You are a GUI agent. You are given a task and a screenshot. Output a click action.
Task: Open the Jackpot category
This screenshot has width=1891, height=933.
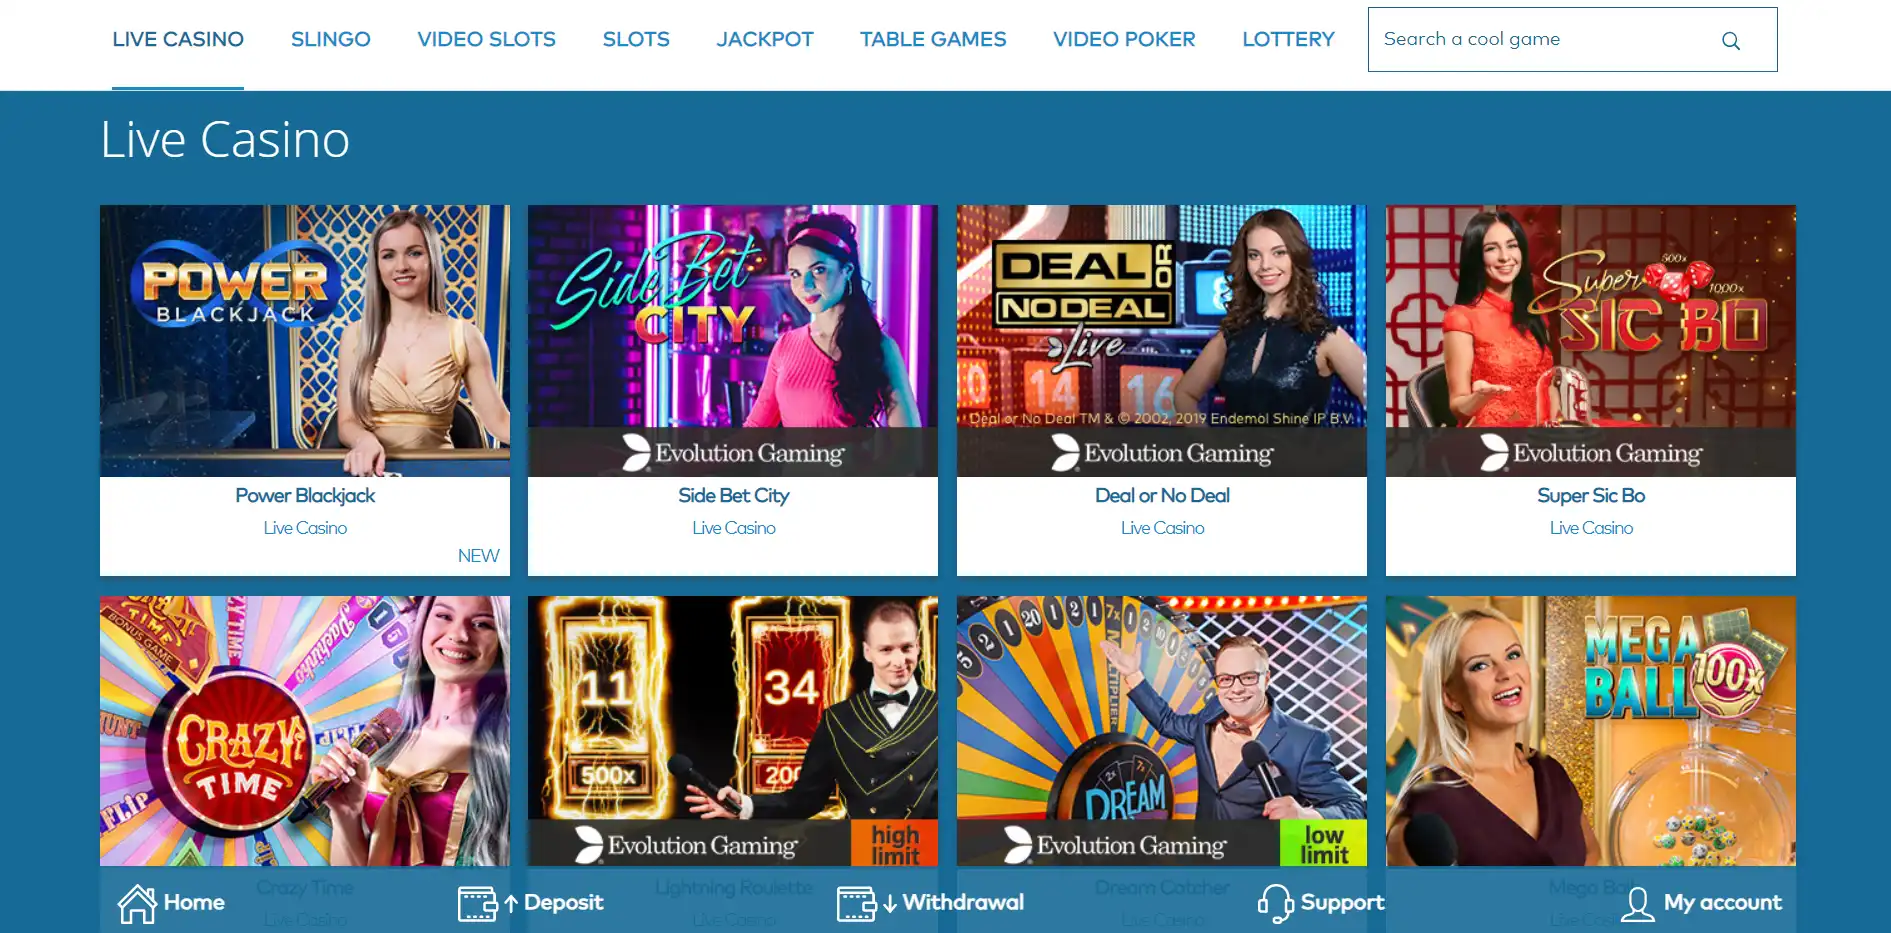click(x=765, y=39)
